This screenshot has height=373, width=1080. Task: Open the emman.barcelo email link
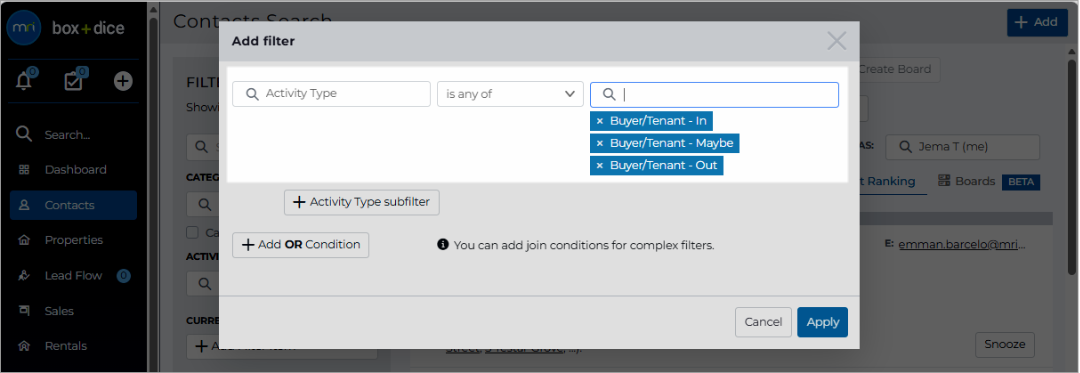(962, 244)
